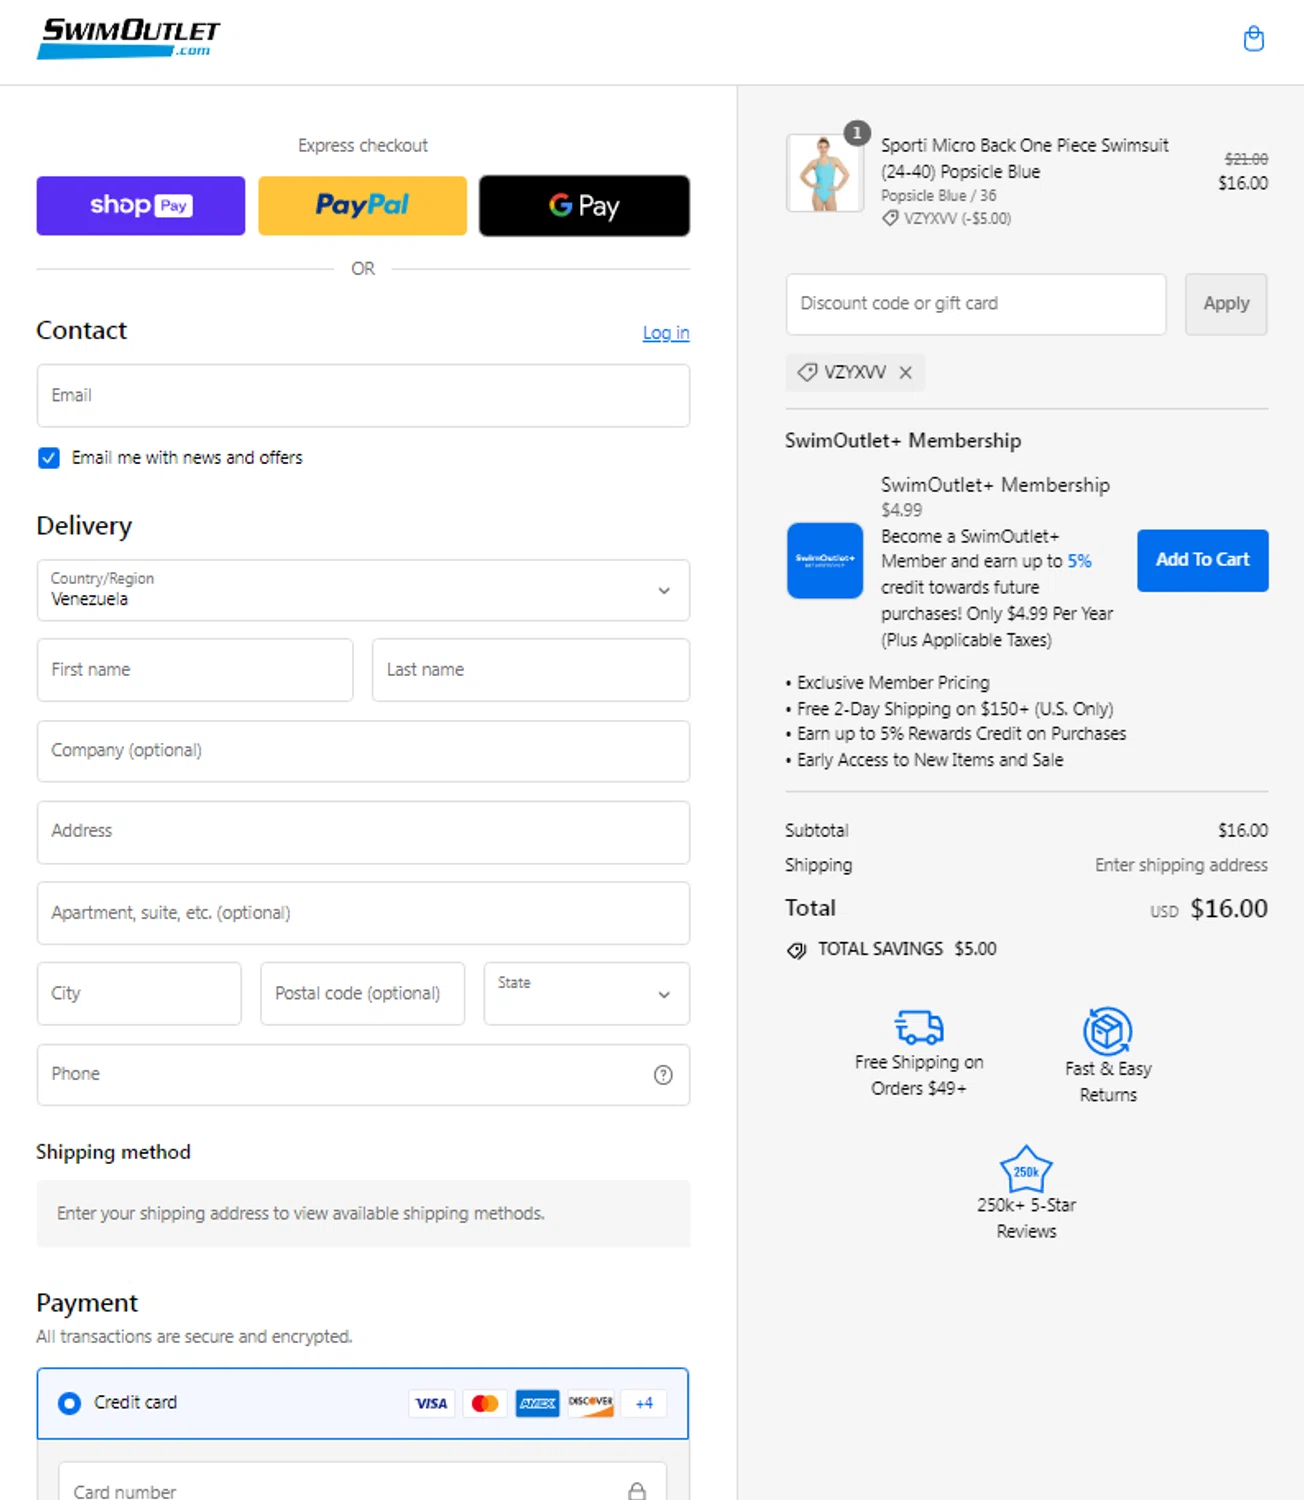The image size is (1304, 1500).
Task: Remove the VZYXVV discount code
Action: (906, 372)
